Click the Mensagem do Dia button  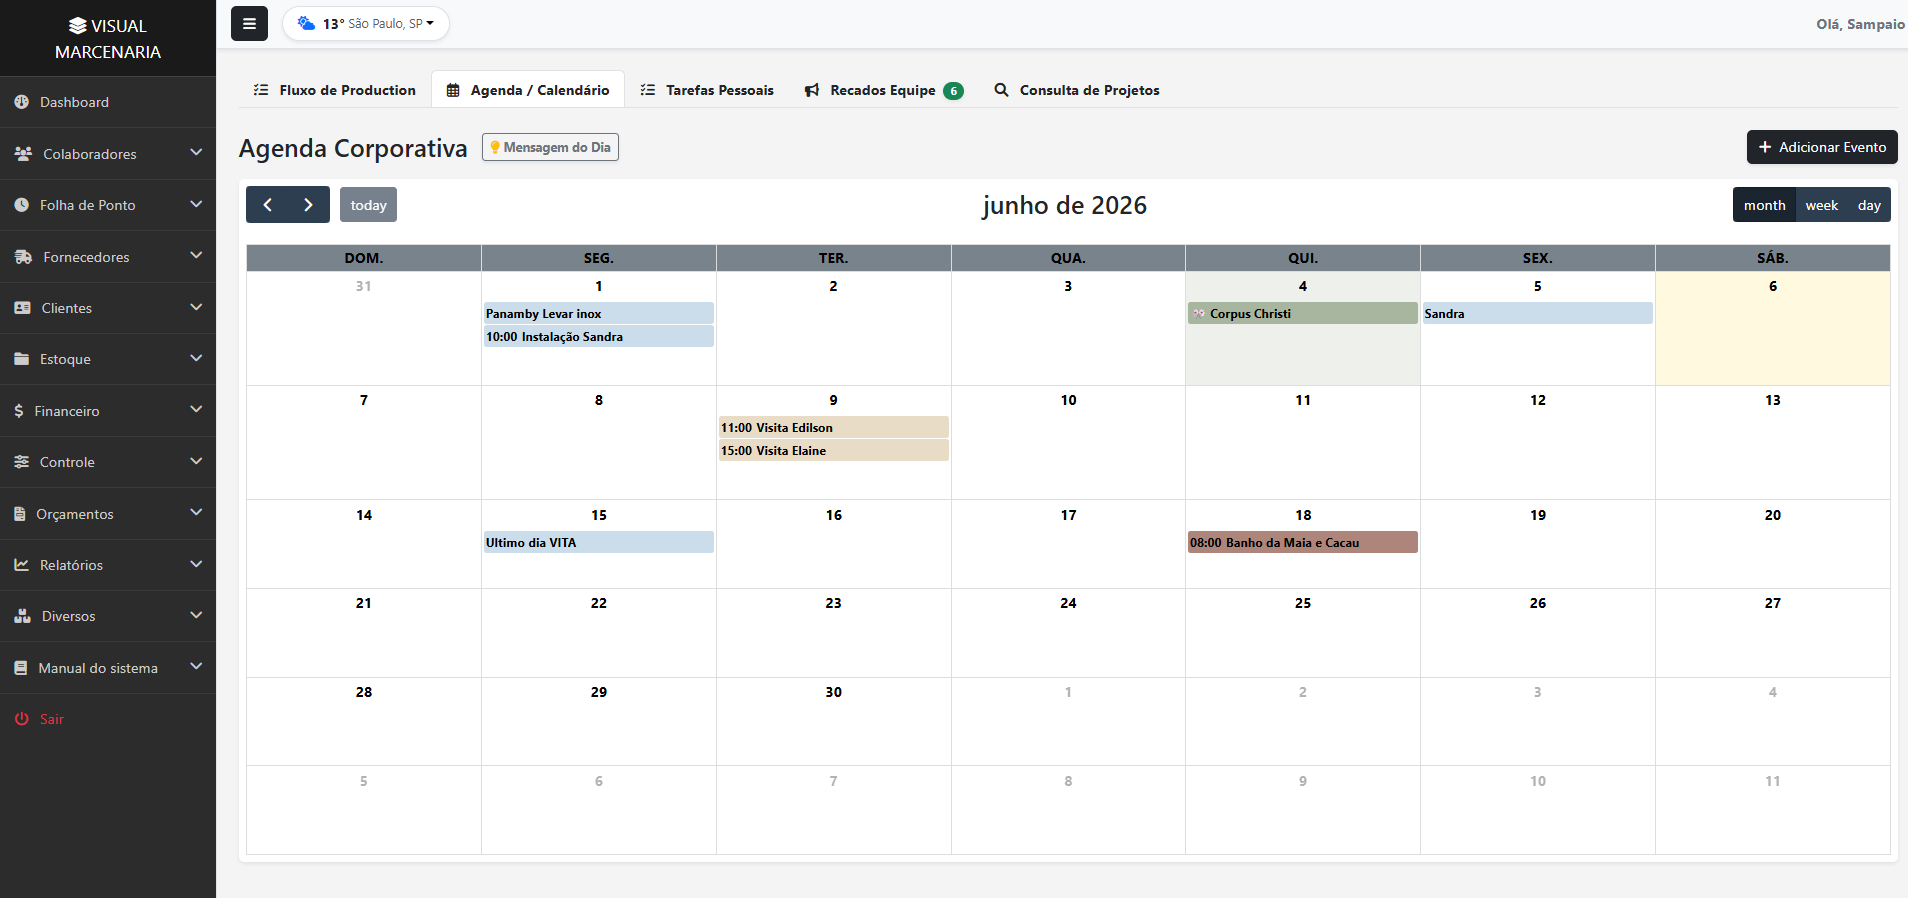(550, 147)
